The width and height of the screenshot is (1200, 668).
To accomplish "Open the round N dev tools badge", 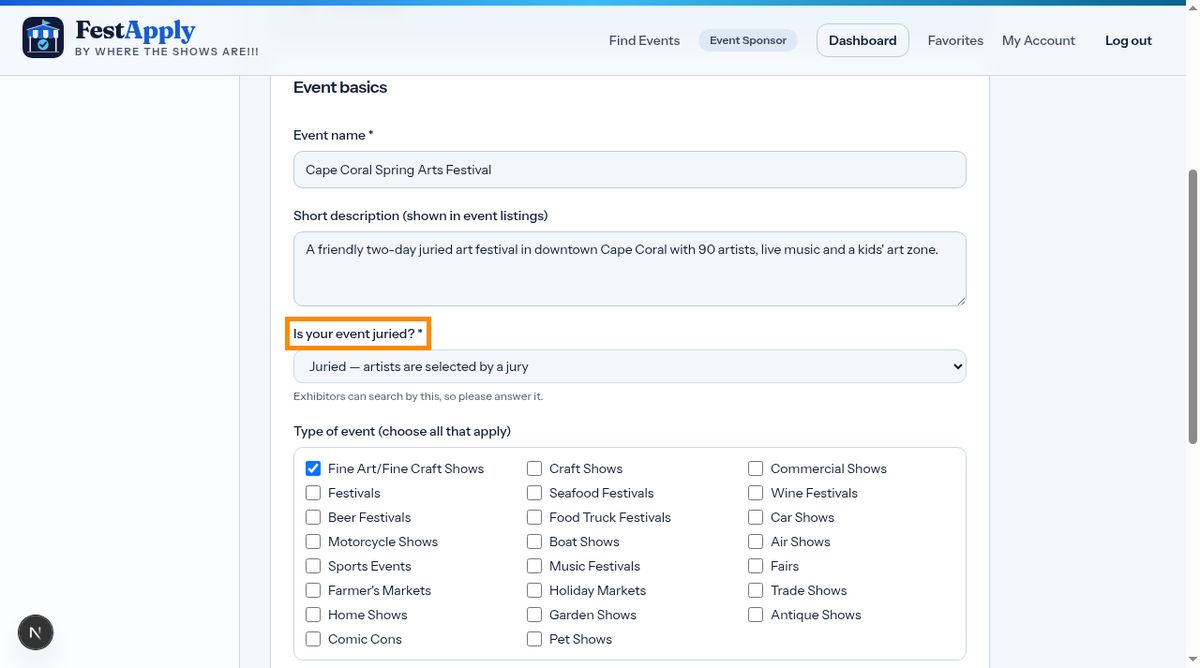I will click(x=36, y=632).
